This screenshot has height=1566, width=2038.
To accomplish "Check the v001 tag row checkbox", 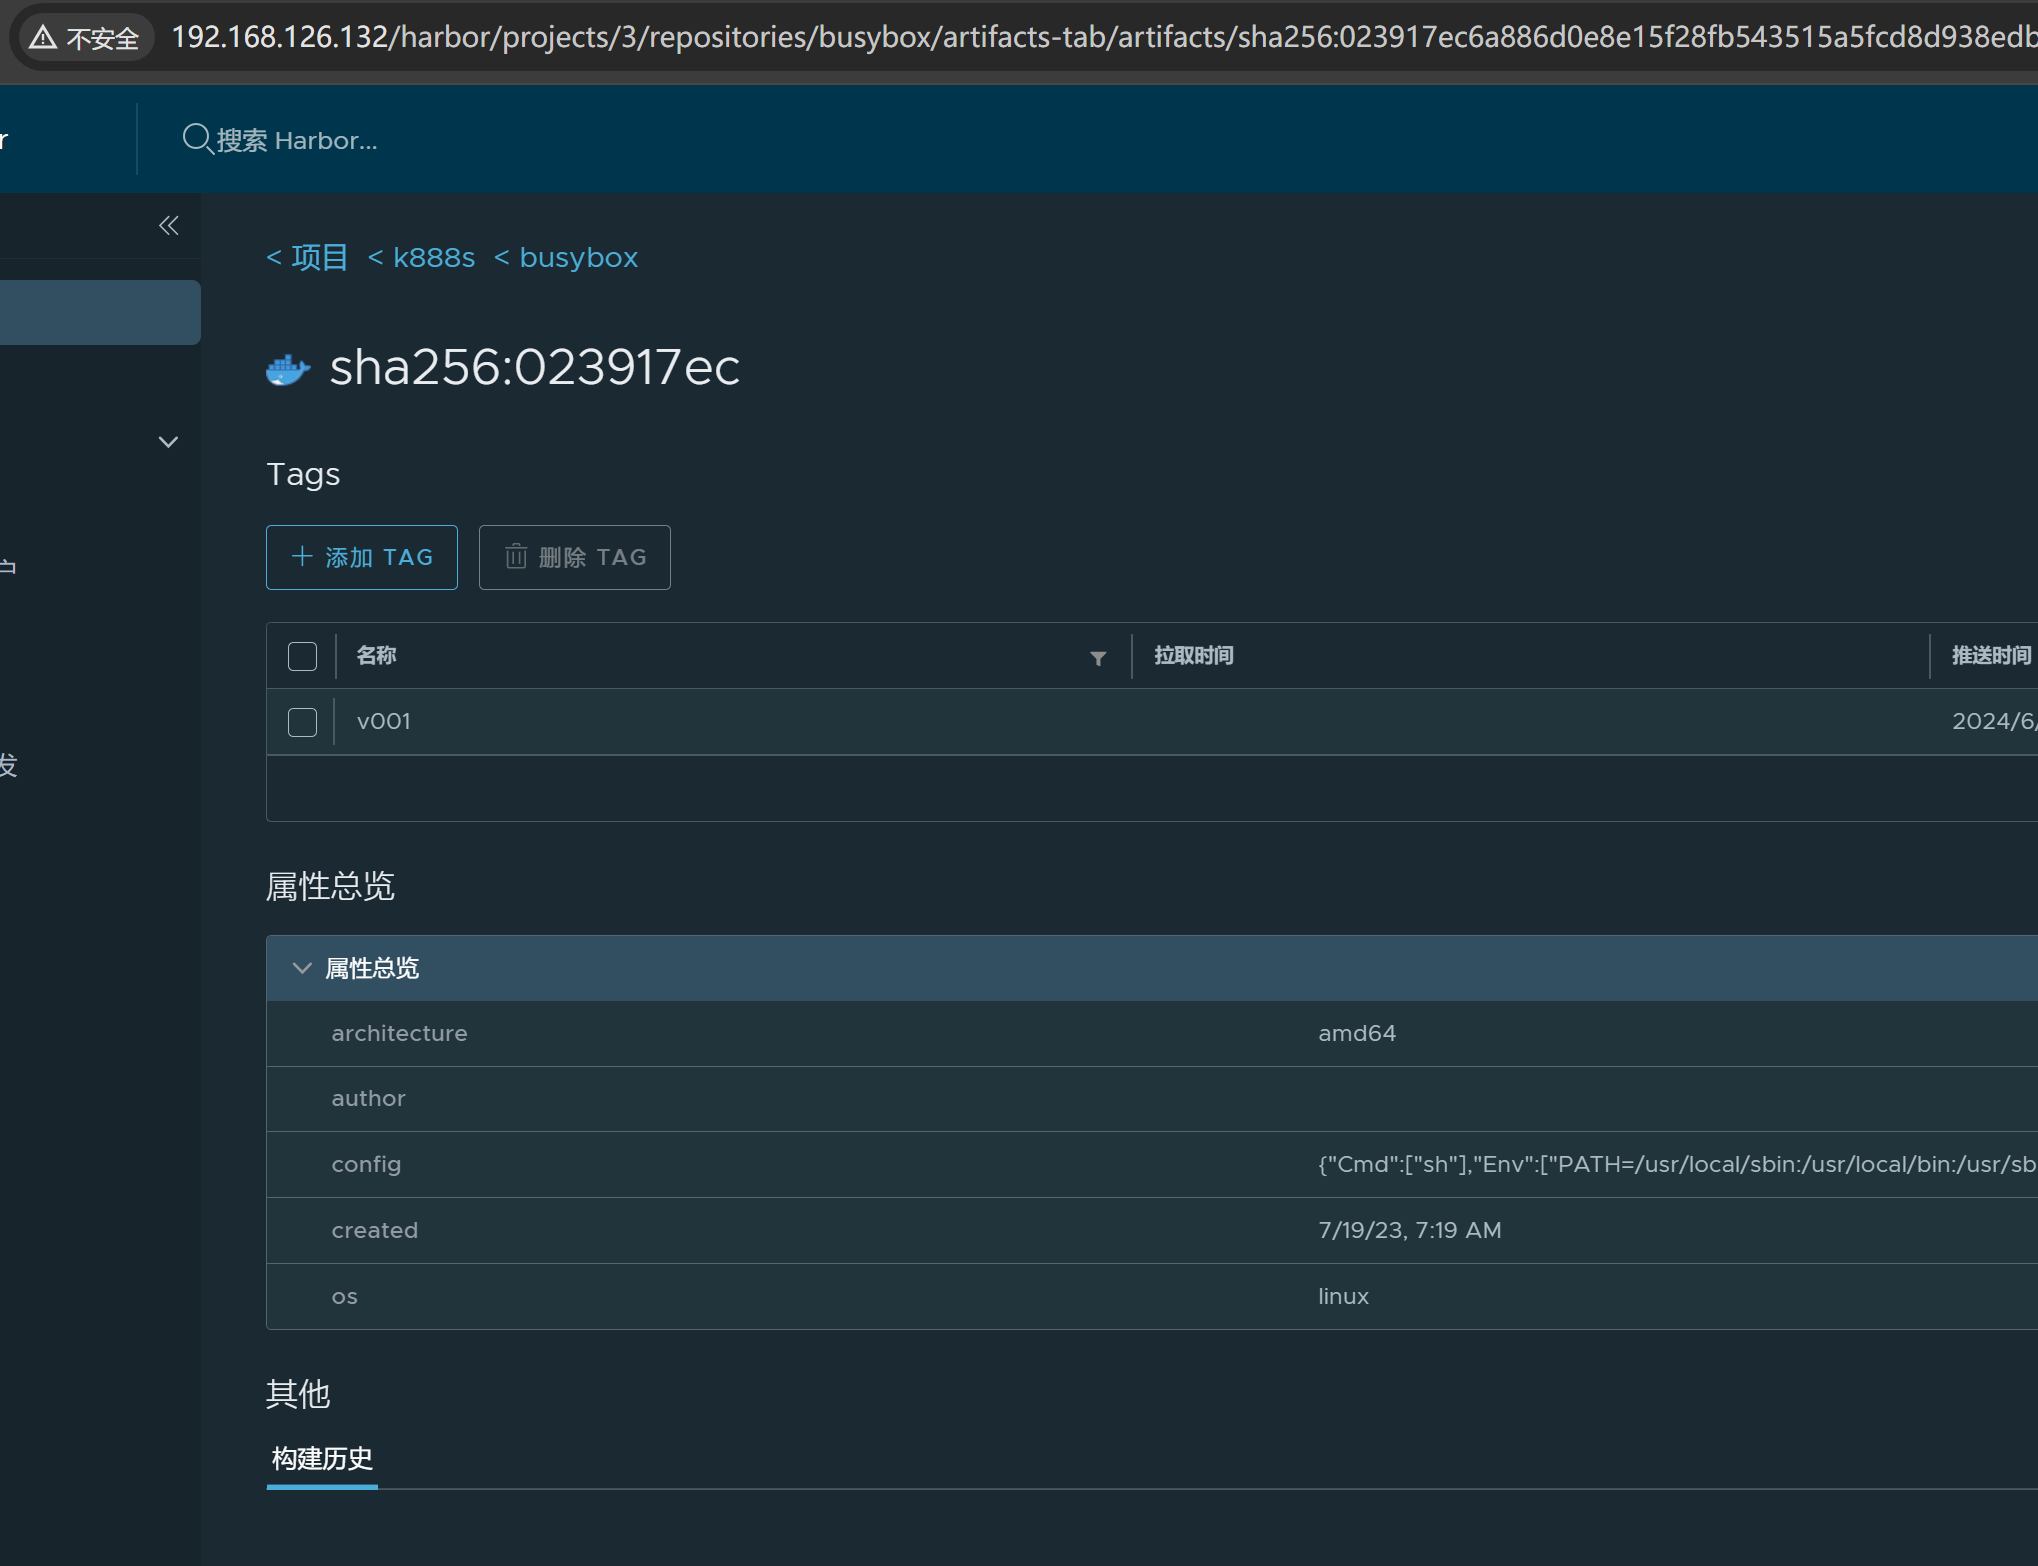I will [302, 722].
